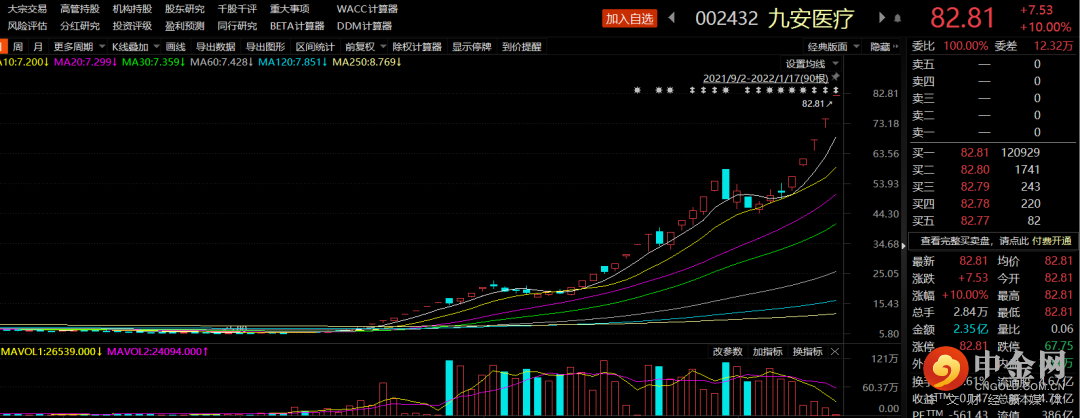Click the 付费开通 link

click(x=1050, y=241)
